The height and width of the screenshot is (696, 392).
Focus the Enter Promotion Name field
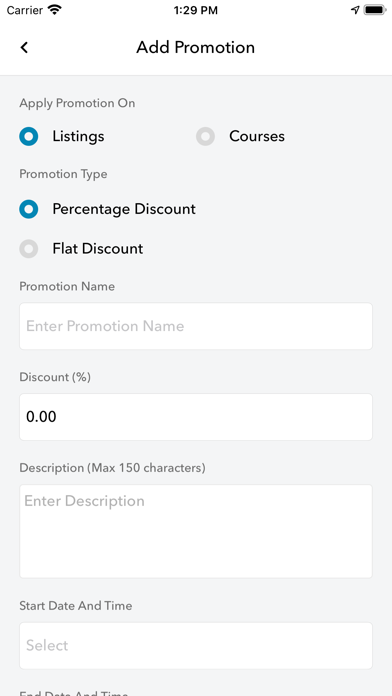(196, 326)
